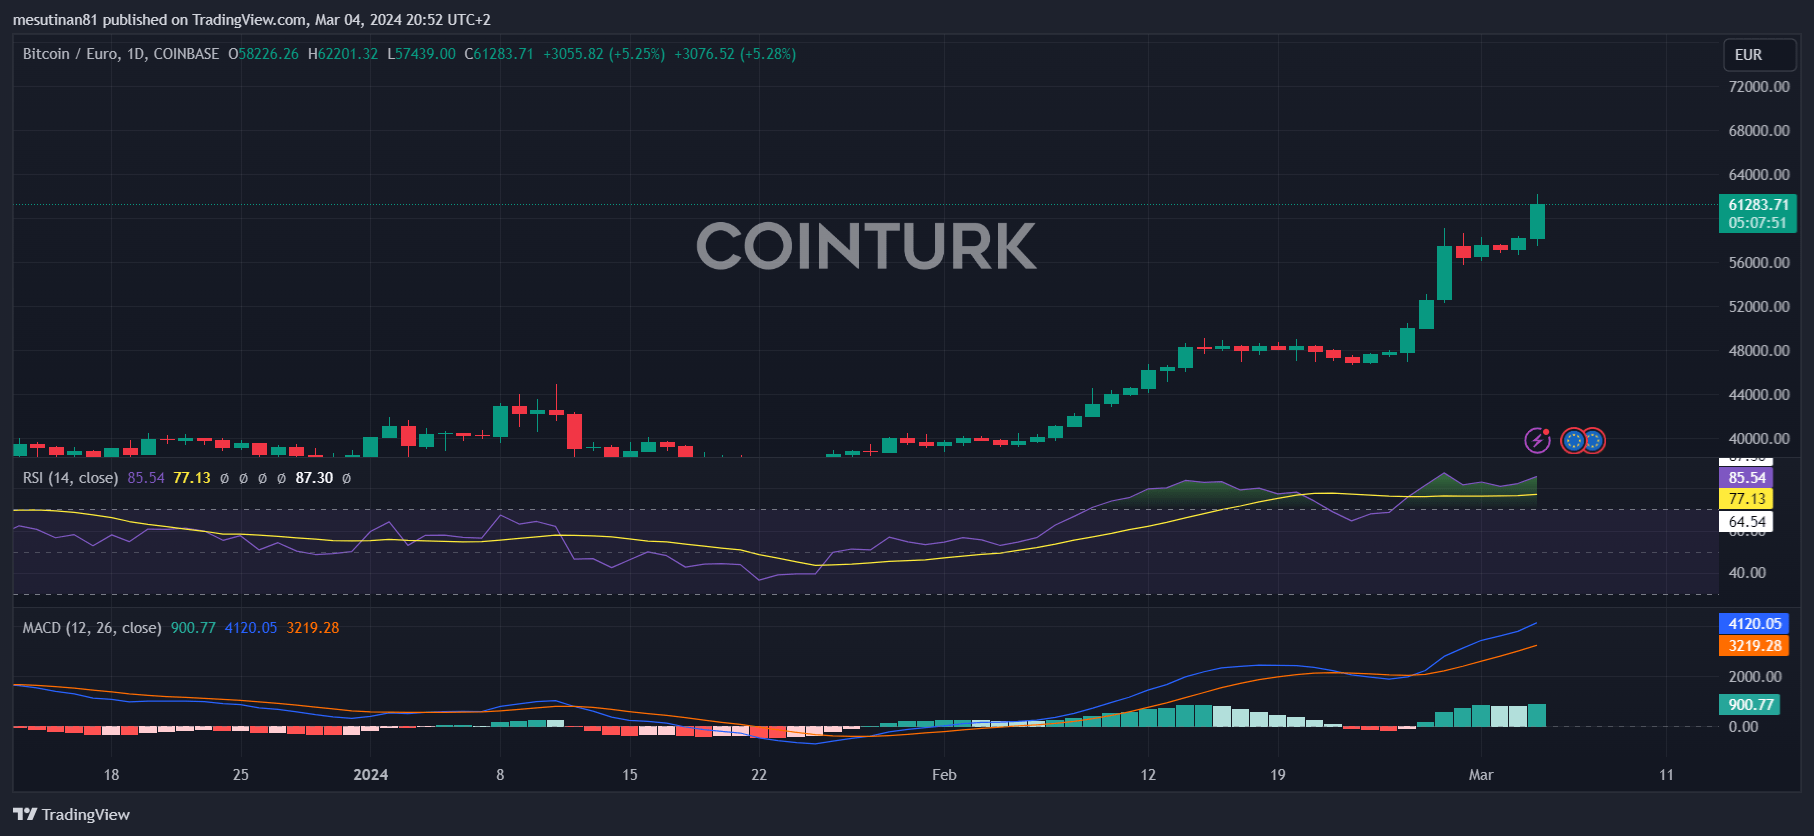Image resolution: width=1814 pixels, height=836 pixels.
Task: Click the purple 85.54 tag on RSI scale
Action: point(1746,478)
